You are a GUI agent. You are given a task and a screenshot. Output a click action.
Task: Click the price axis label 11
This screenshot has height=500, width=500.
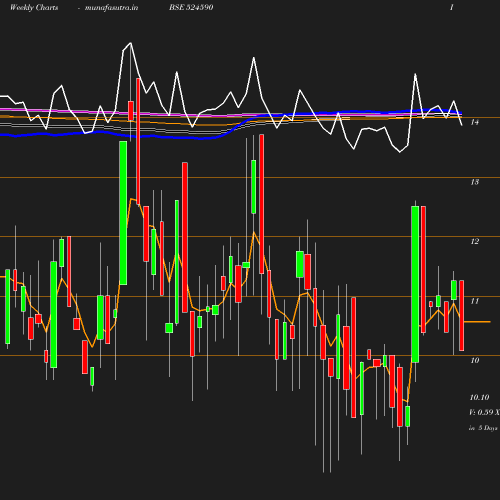point(475,301)
